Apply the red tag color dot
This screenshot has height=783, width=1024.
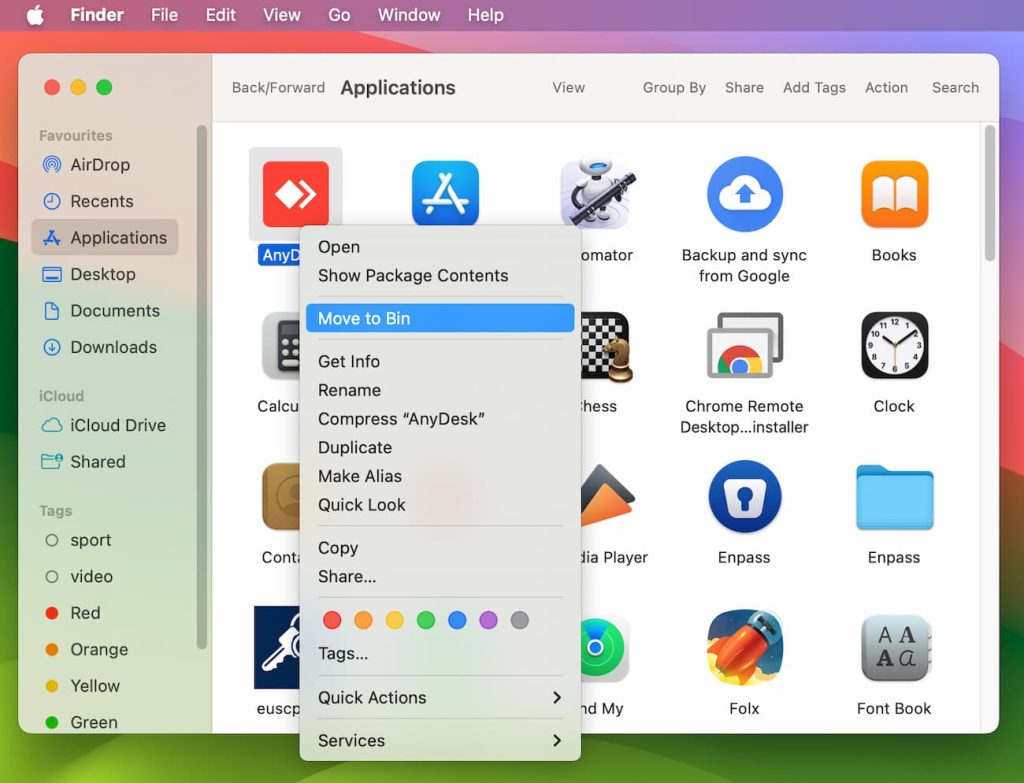(332, 620)
